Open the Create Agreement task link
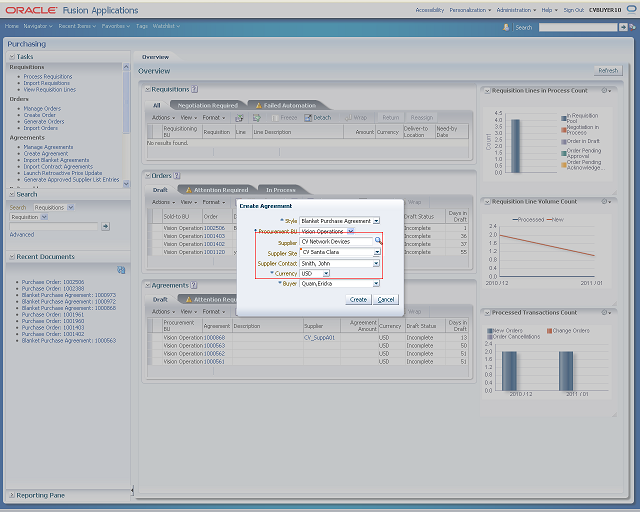640x512 pixels. [46, 154]
